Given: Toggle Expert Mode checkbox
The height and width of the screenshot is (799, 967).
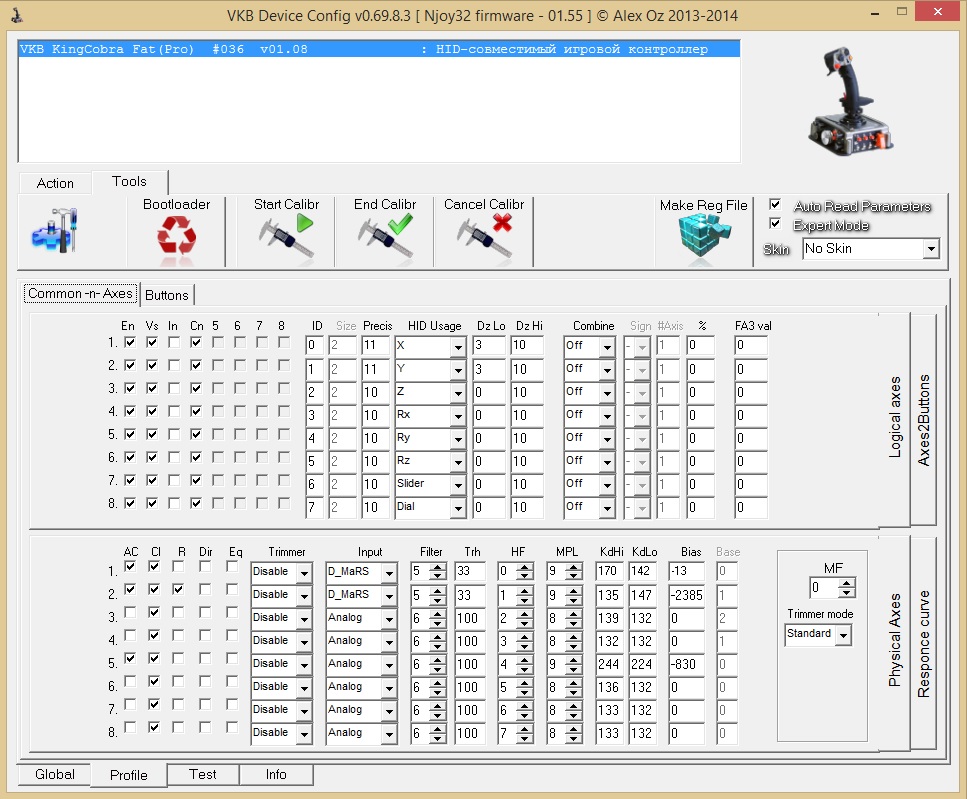Looking at the screenshot, I should click(x=775, y=223).
